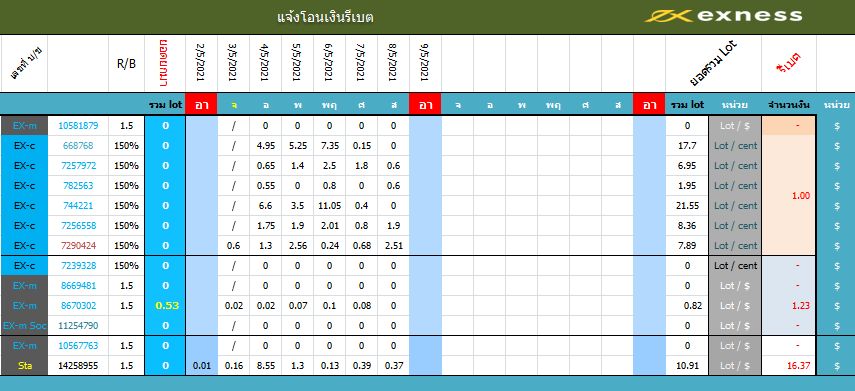The image size is (855, 391).
Task: Select the 2/5/2021 date header
Action: coord(201,63)
